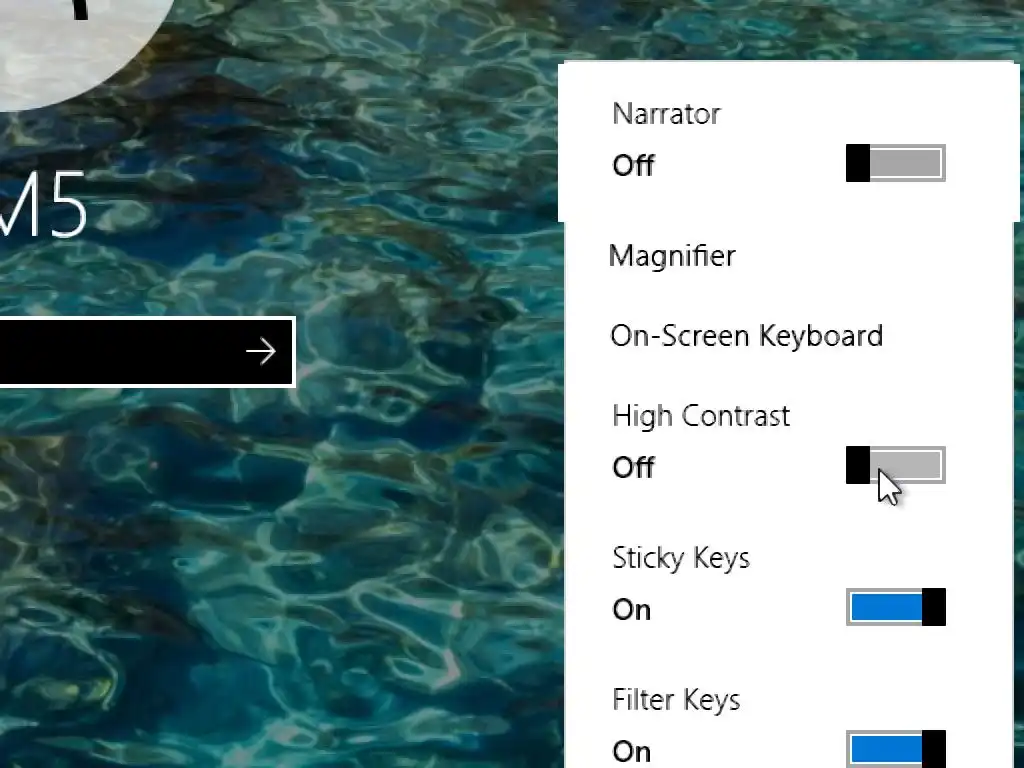1024x768 pixels.
Task: Click the password submit arrow
Action: (x=261, y=351)
